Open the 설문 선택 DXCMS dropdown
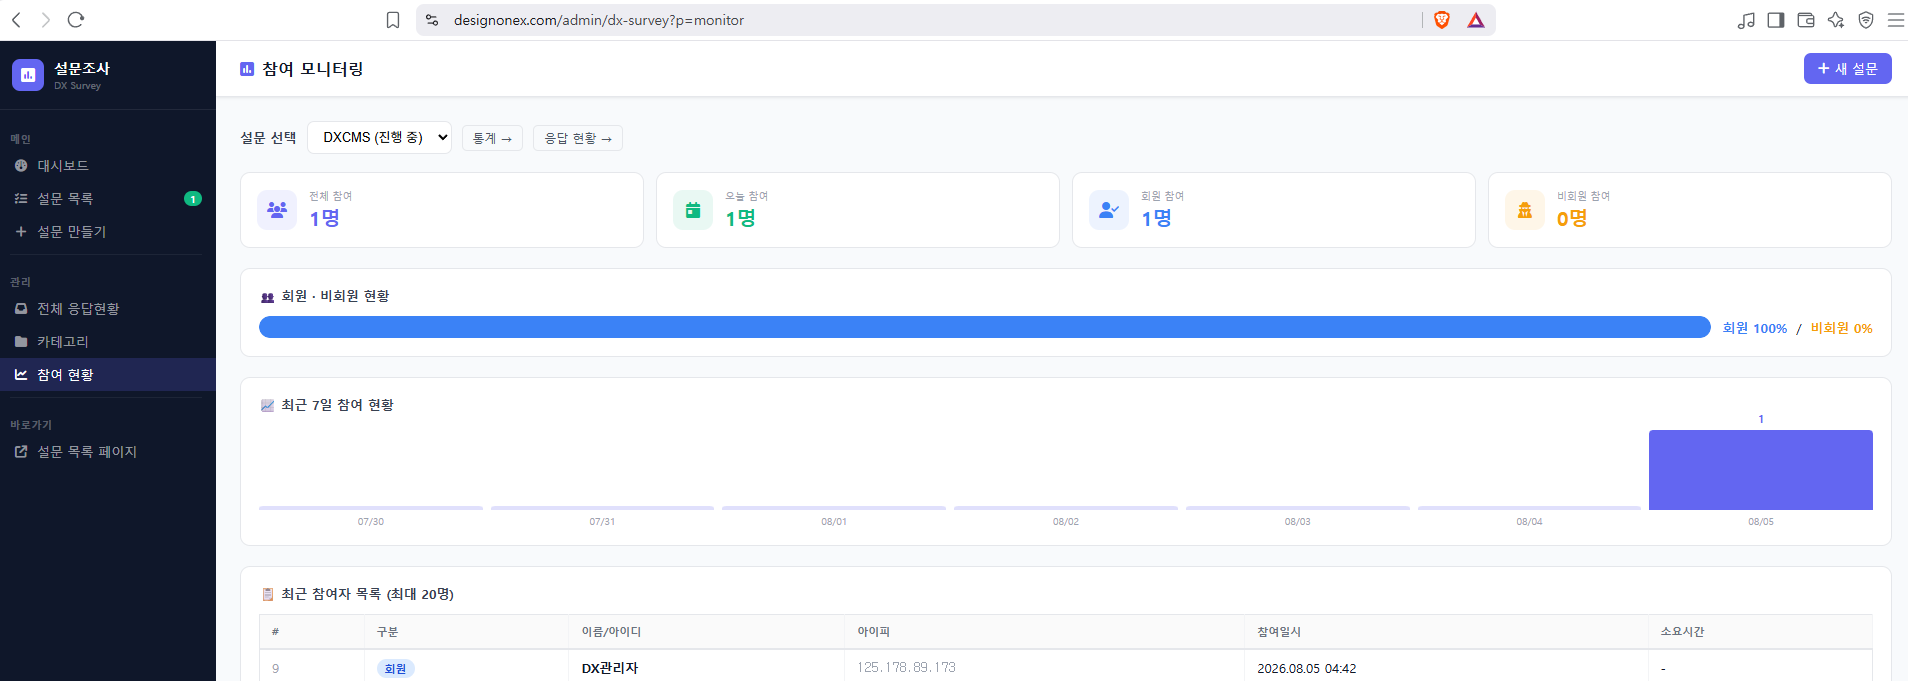This screenshot has height=681, width=1908. coord(379,138)
